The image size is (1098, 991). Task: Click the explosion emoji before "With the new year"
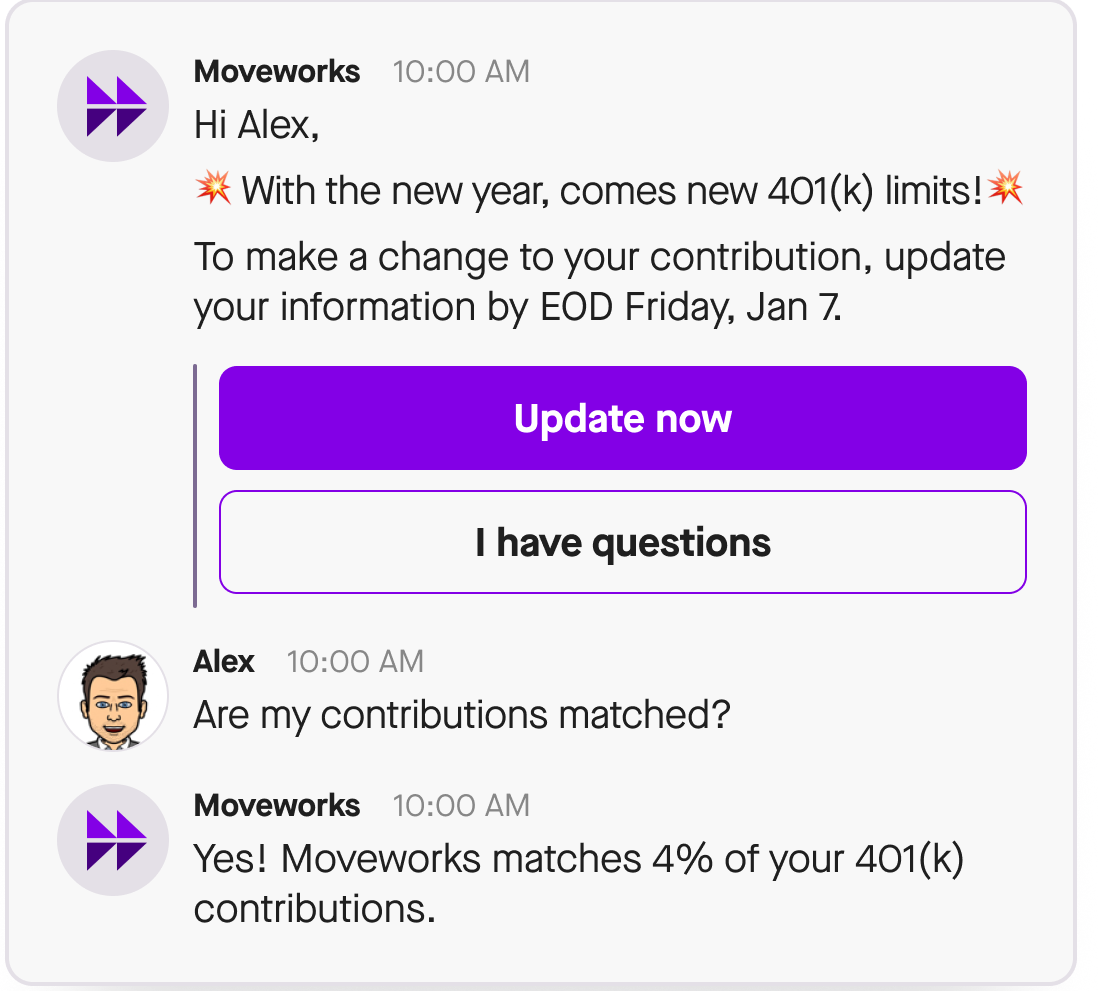click(x=213, y=188)
